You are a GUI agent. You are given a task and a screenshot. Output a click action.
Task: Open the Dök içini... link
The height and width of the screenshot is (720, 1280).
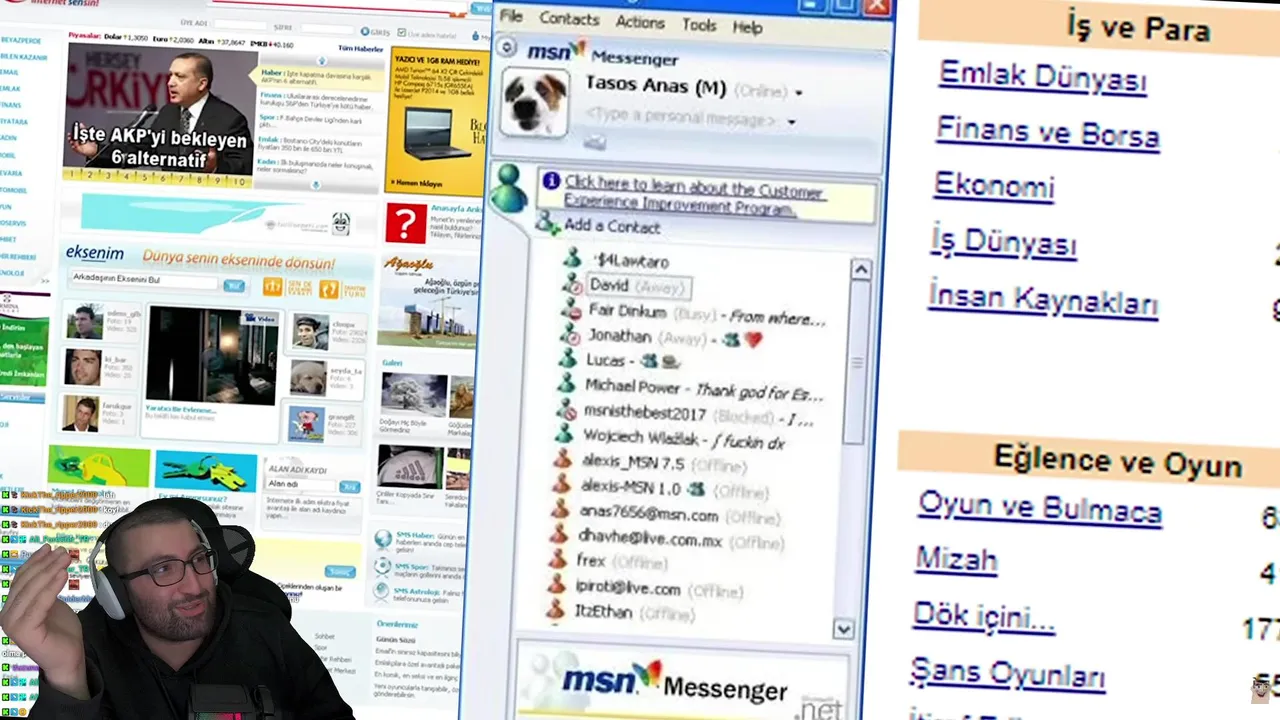click(984, 616)
